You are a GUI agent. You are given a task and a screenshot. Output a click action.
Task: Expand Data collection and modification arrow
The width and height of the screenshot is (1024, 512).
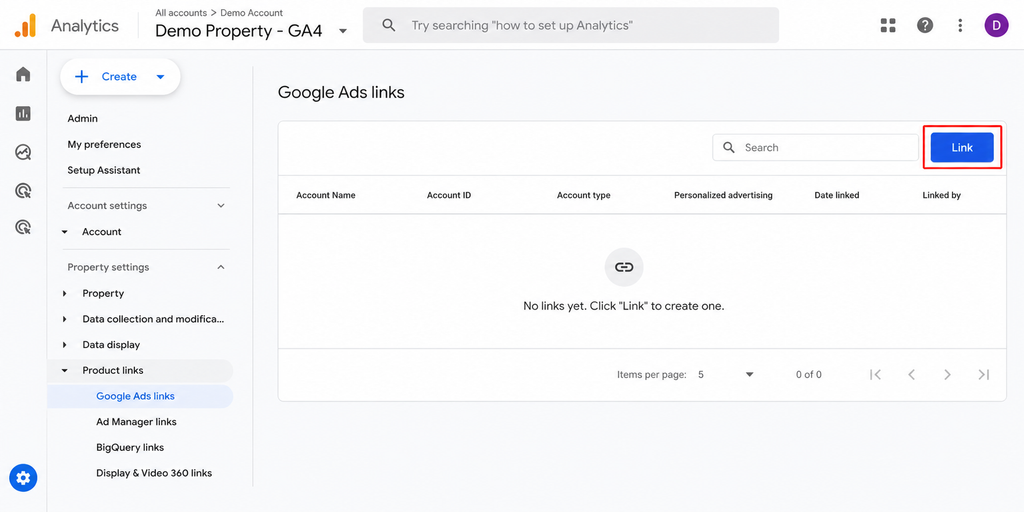point(65,319)
